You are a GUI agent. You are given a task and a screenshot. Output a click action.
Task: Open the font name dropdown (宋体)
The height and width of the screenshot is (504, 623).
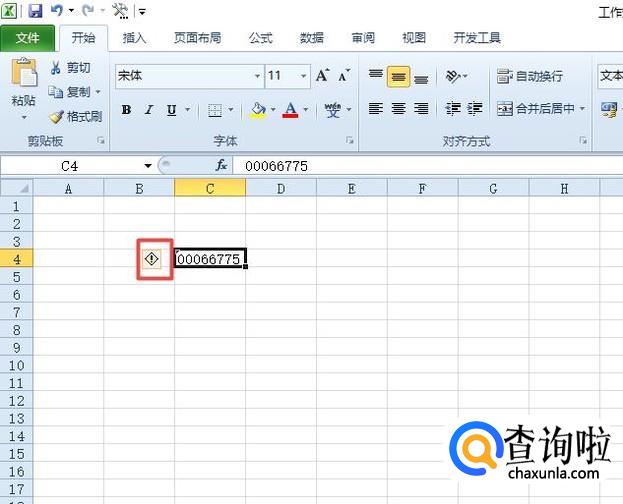(256, 76)
